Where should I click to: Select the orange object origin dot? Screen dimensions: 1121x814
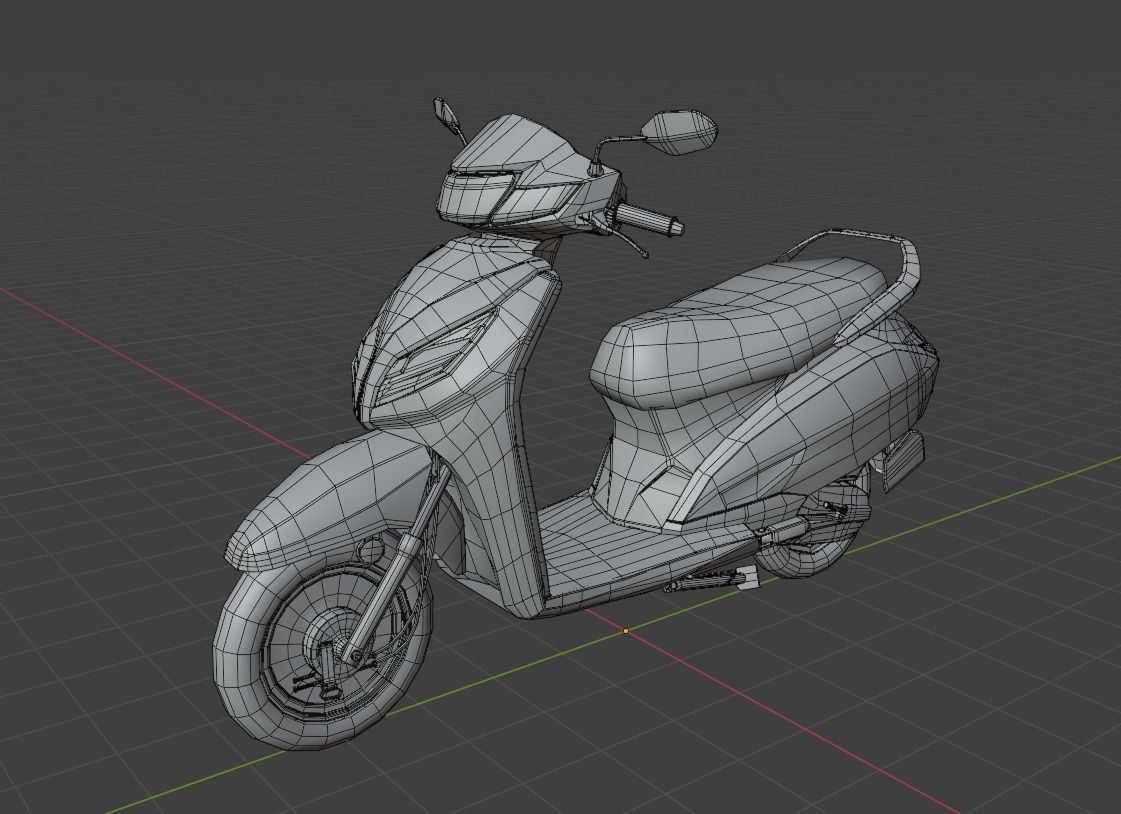point(626,631)
